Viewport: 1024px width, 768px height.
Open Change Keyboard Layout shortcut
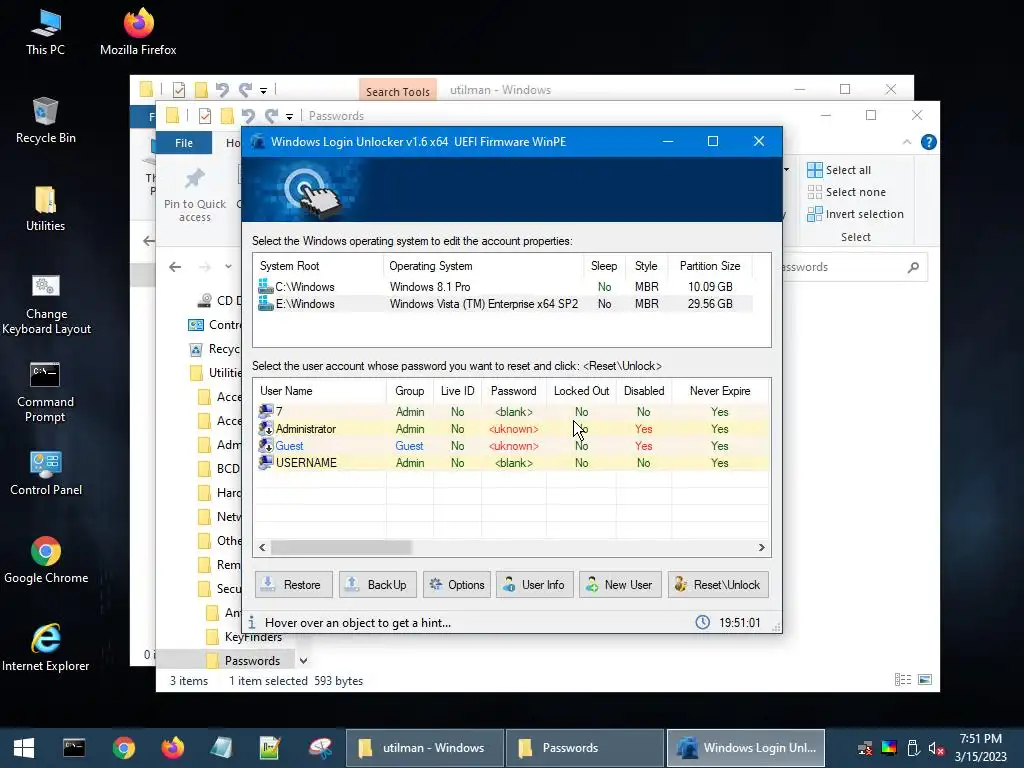click(x=46, y=304)
